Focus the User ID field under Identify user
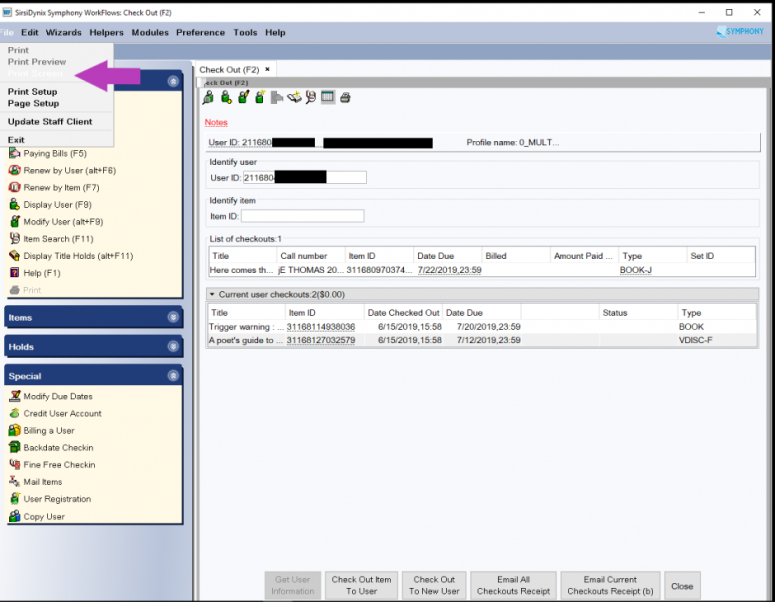This screenshot has height=602, width=775. pos(304,177)
